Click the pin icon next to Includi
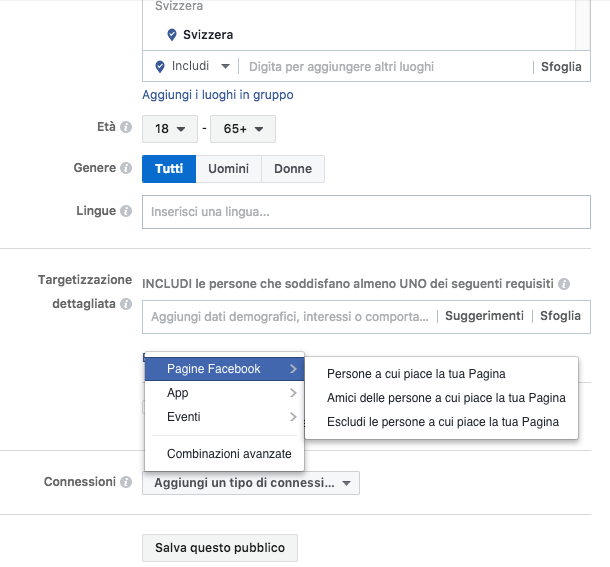Viewport: 610px width, 567px height. (160, 67)
